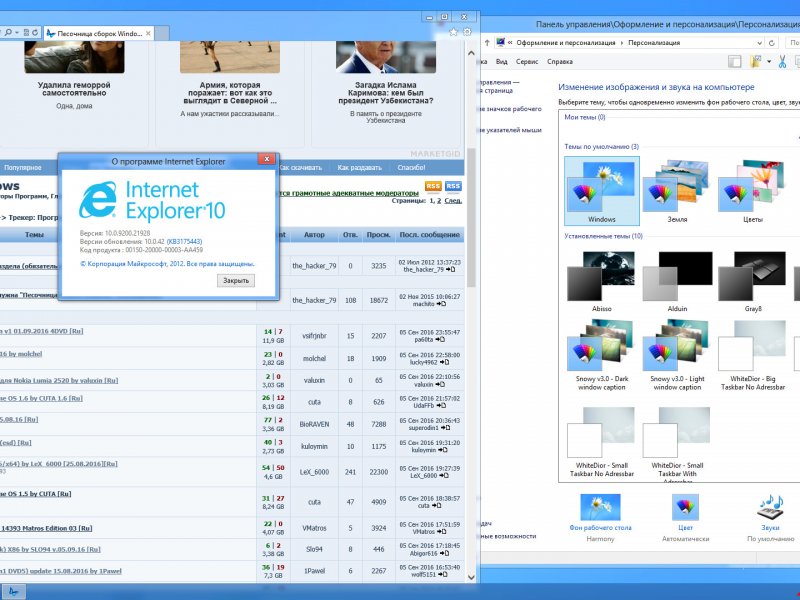The height and width of the screenshot is (600, 800).
Task: Close the О программе Internet Explorer dialog
Action: pyautogui.click(x=266, y=159)
